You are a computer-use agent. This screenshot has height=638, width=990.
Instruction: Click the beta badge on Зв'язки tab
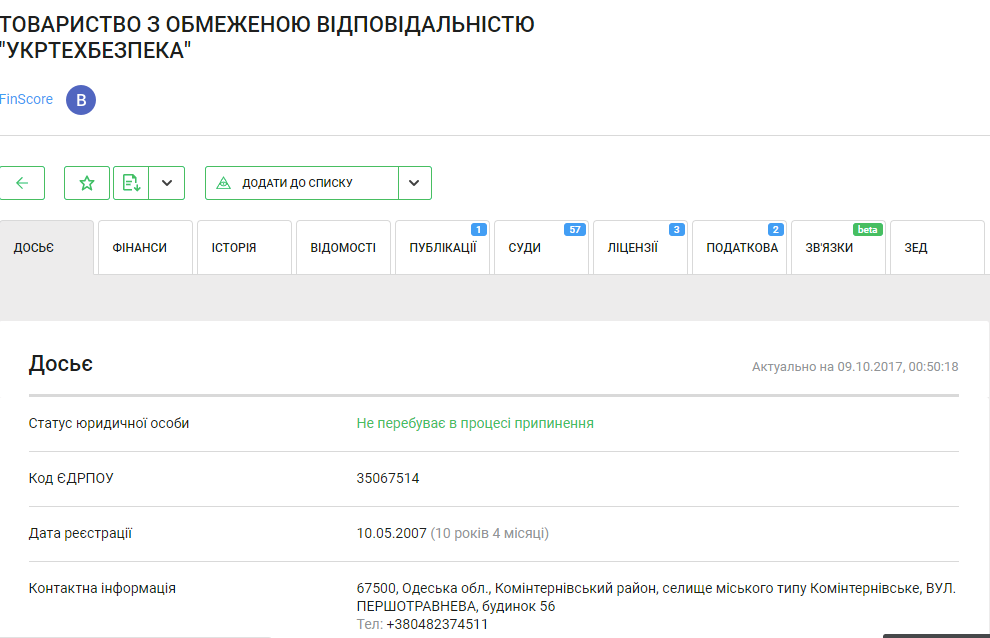coord(867,230)
